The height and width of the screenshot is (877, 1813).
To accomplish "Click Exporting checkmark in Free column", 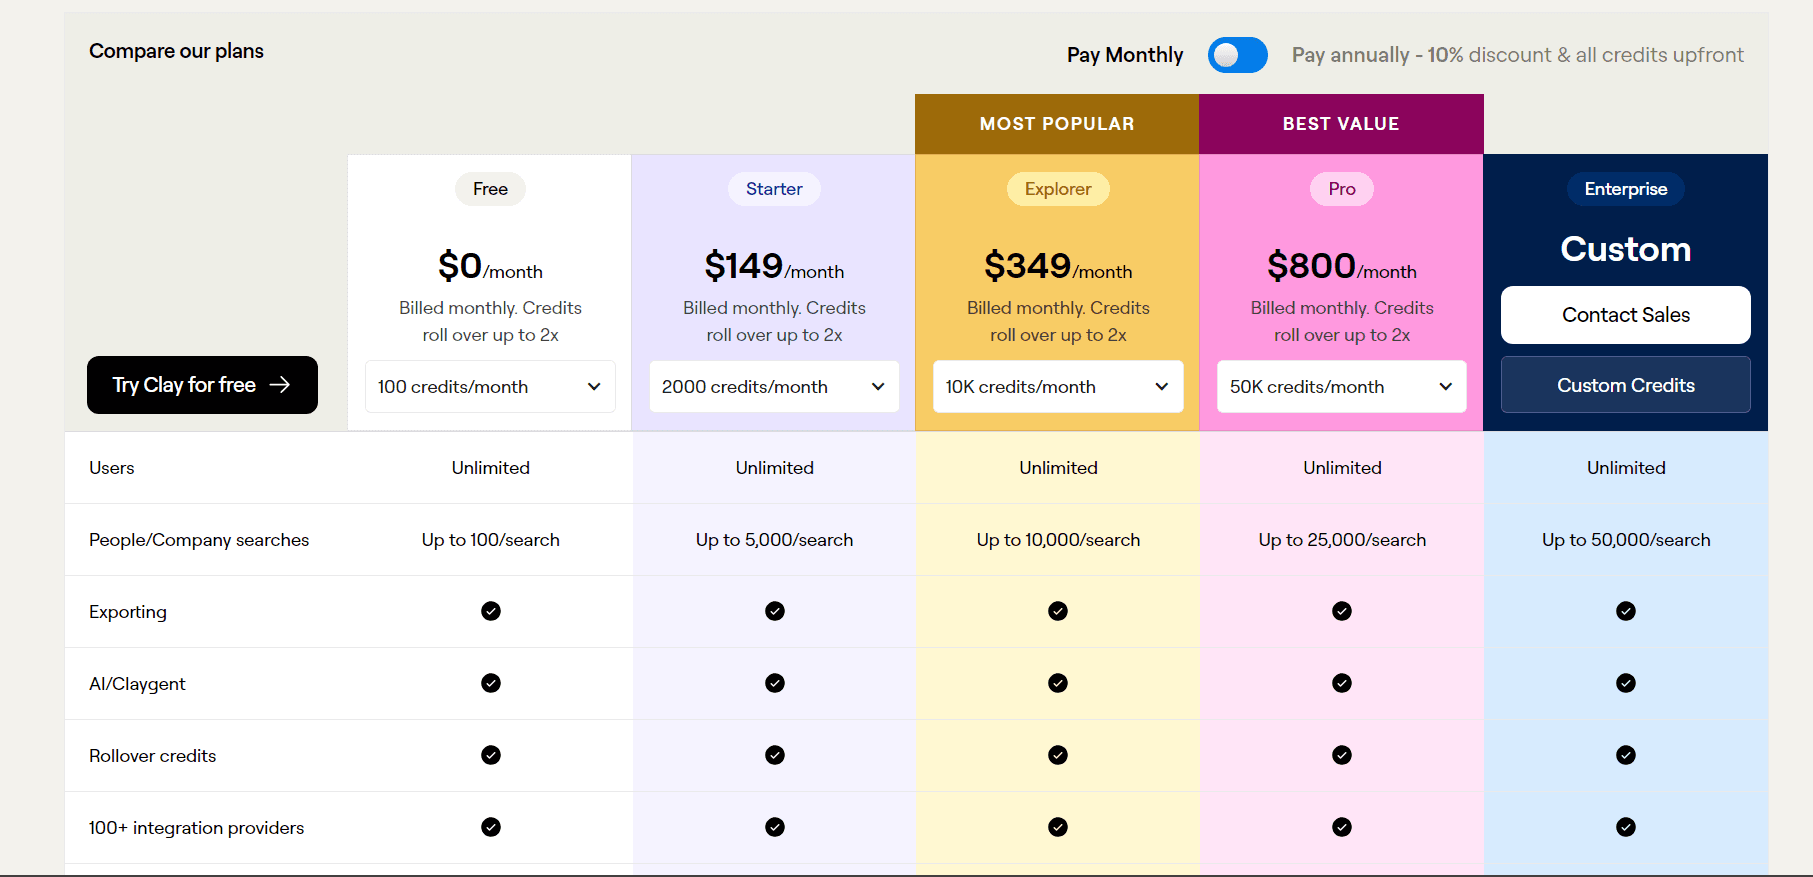I will click(x=491, y=611).
